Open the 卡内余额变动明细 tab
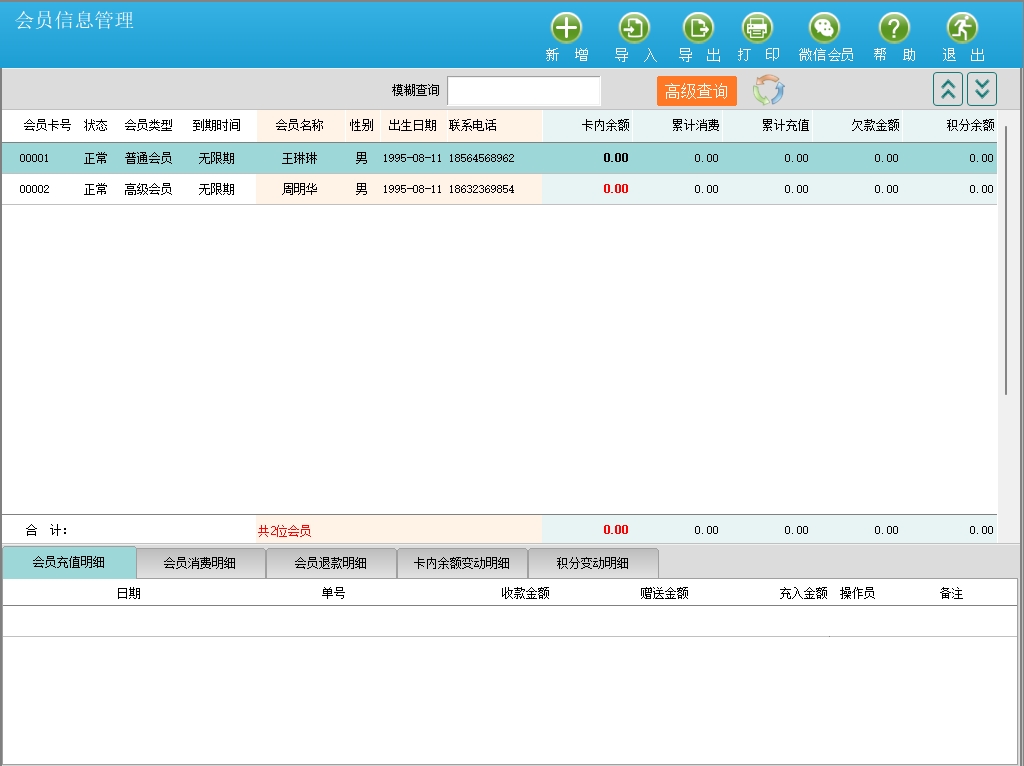1024x766 pixels. (462, 563)
